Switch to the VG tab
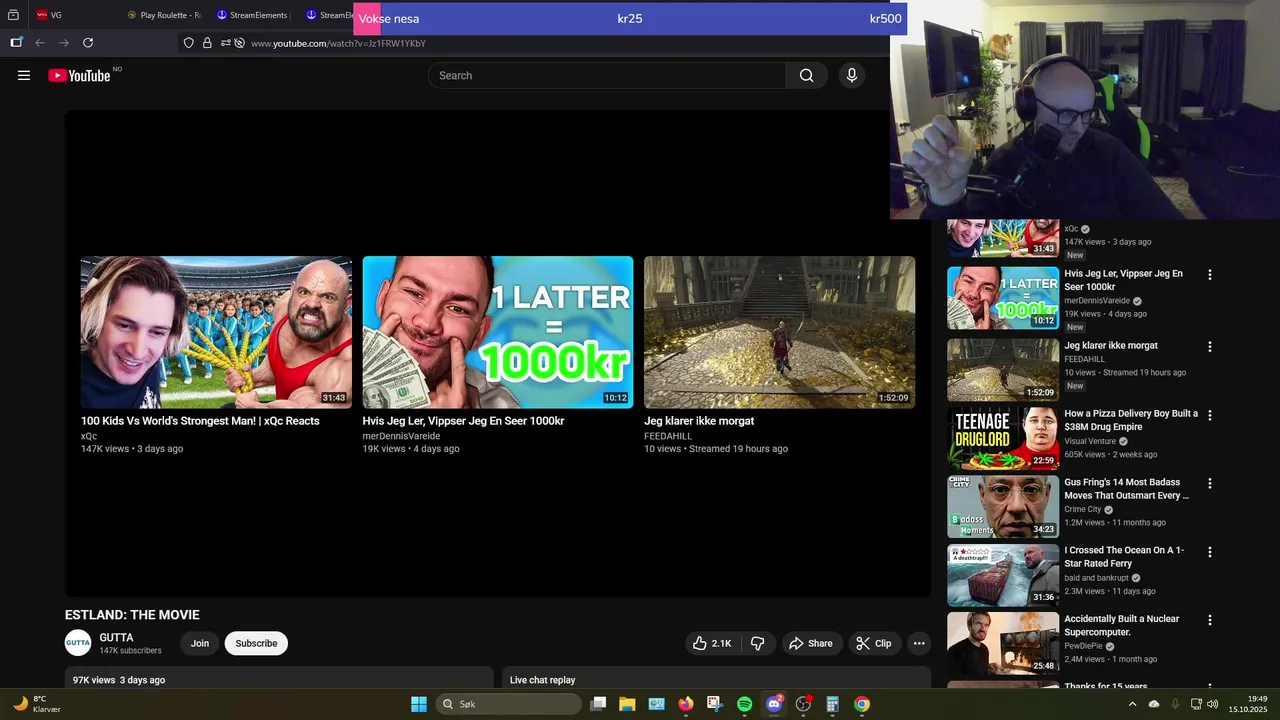This screenshot has width=1280, height=720. click(x=56, y=15)
